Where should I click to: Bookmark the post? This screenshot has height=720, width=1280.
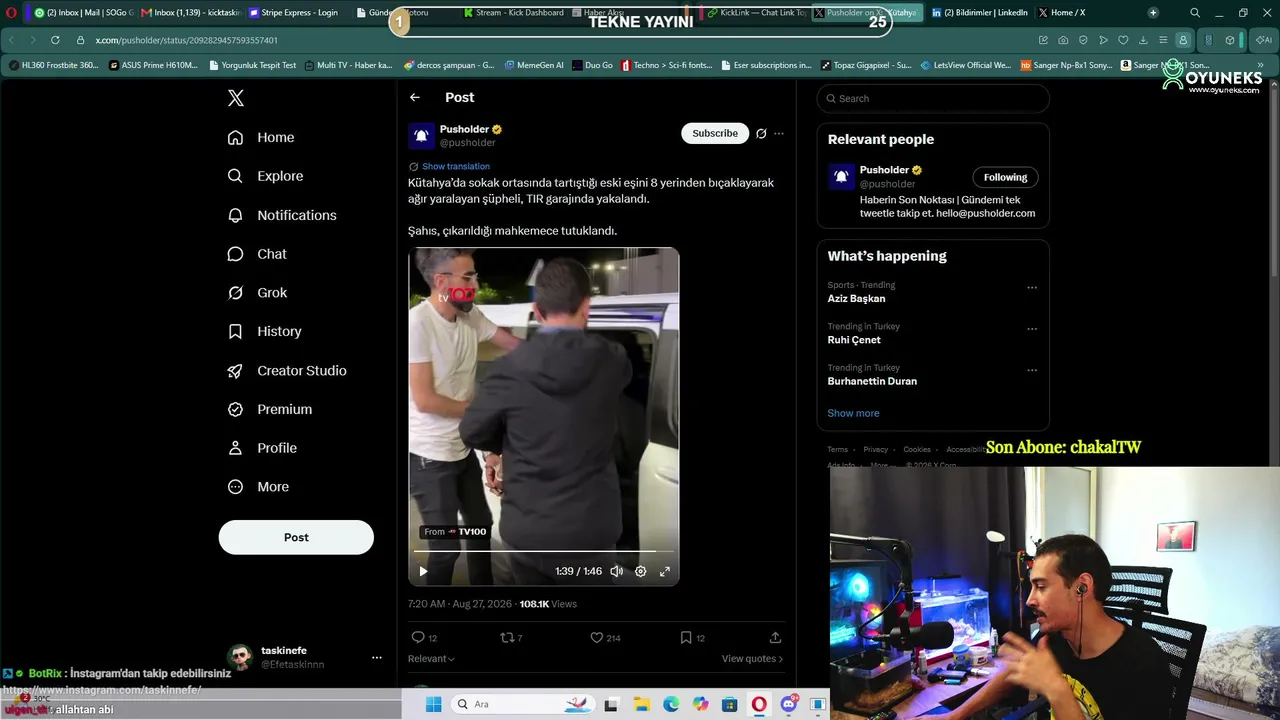[686, 637]
